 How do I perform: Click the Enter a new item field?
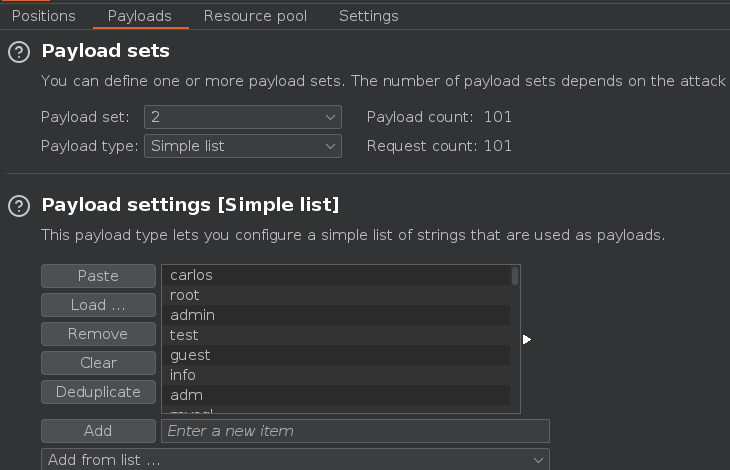click(355, 431)
